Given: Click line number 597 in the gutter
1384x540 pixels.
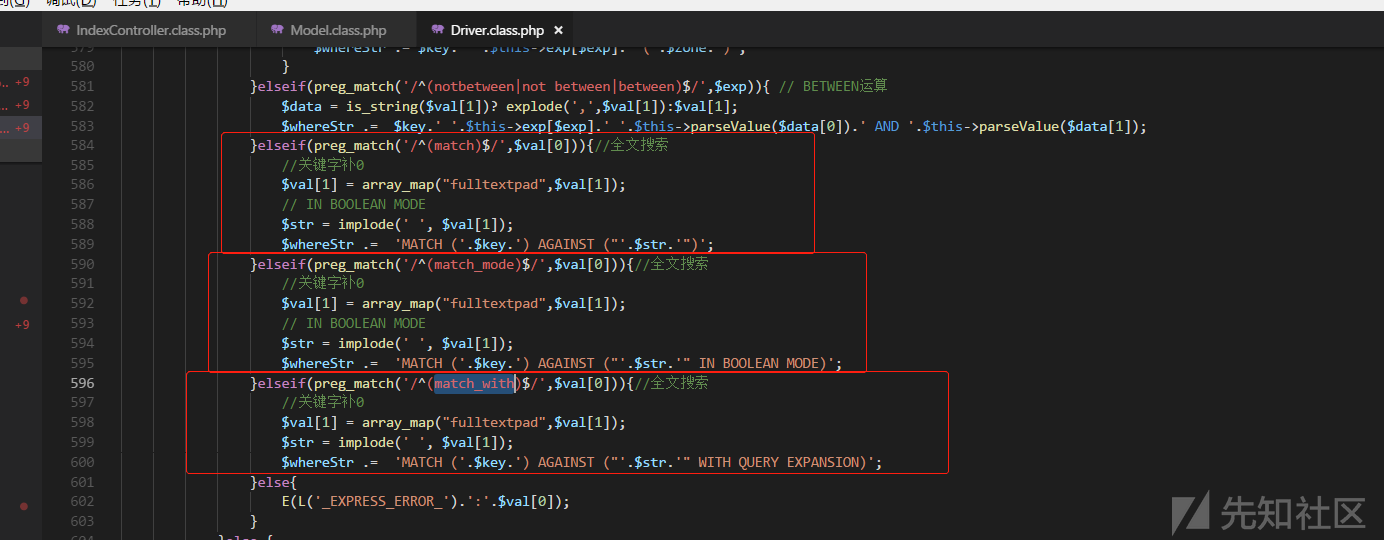Looking at the screenshot, I should pos(82,403).
